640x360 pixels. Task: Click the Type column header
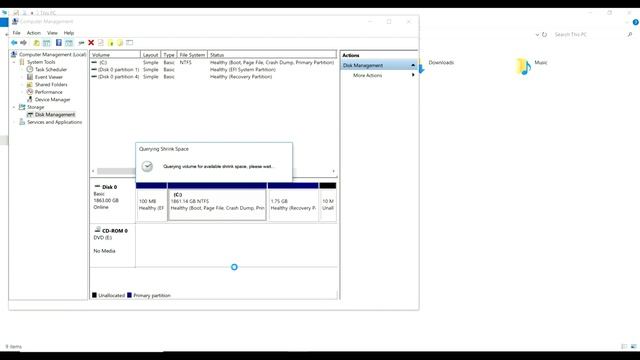click(x=169, y=55)
